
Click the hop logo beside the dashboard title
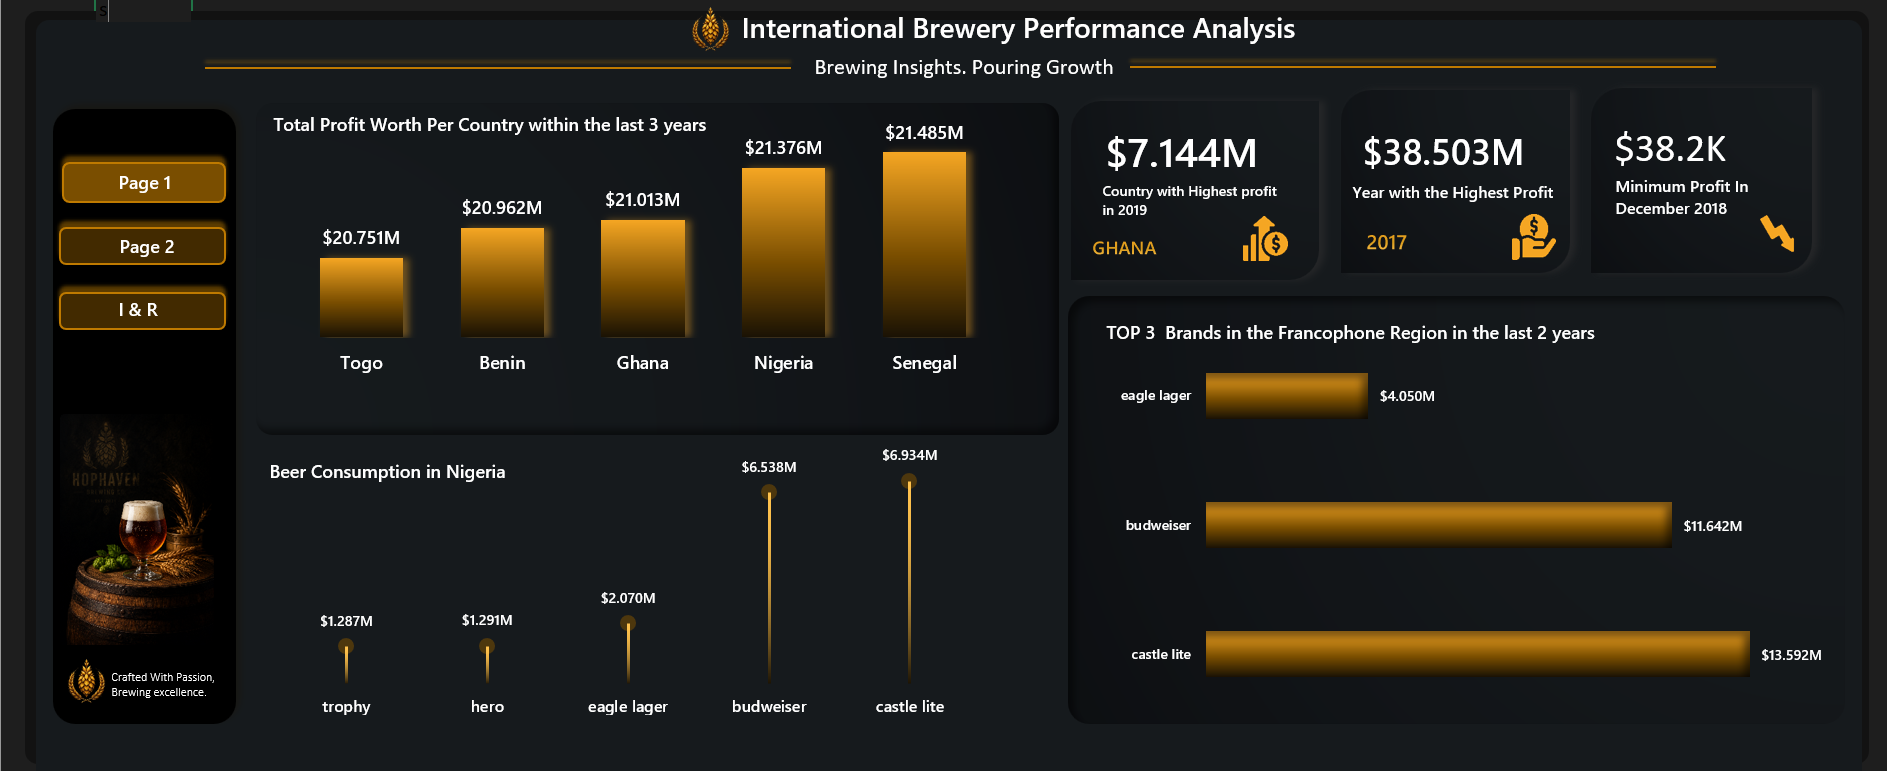point(710,29)
